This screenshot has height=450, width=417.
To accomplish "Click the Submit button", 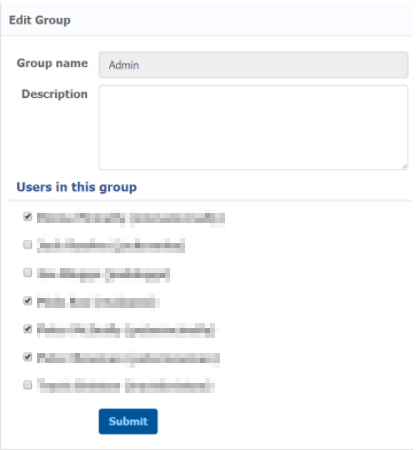I will pos(128,421).
